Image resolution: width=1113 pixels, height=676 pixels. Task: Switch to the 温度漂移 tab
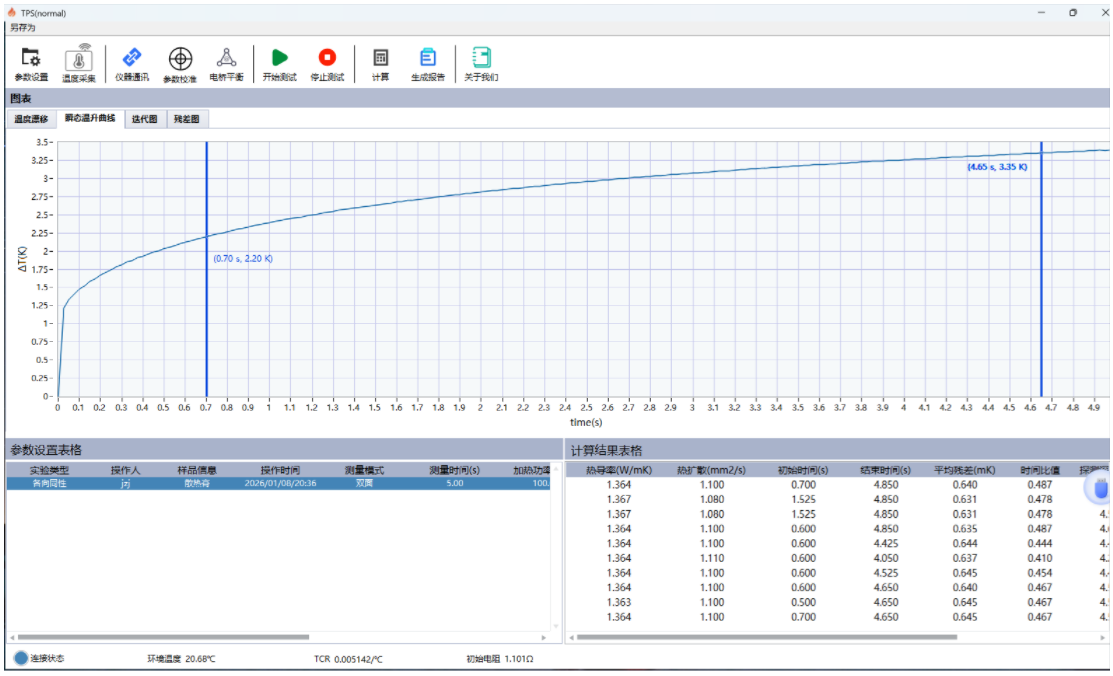(x=30, y=119)
